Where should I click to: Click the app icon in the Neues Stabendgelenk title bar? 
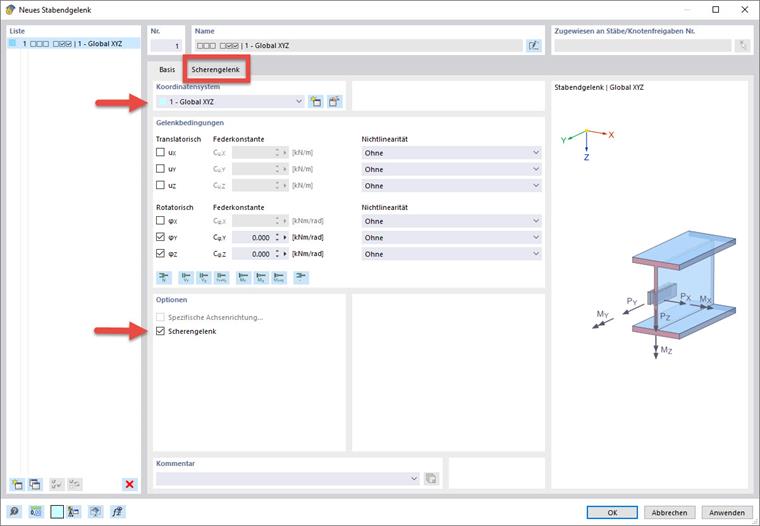10,10
